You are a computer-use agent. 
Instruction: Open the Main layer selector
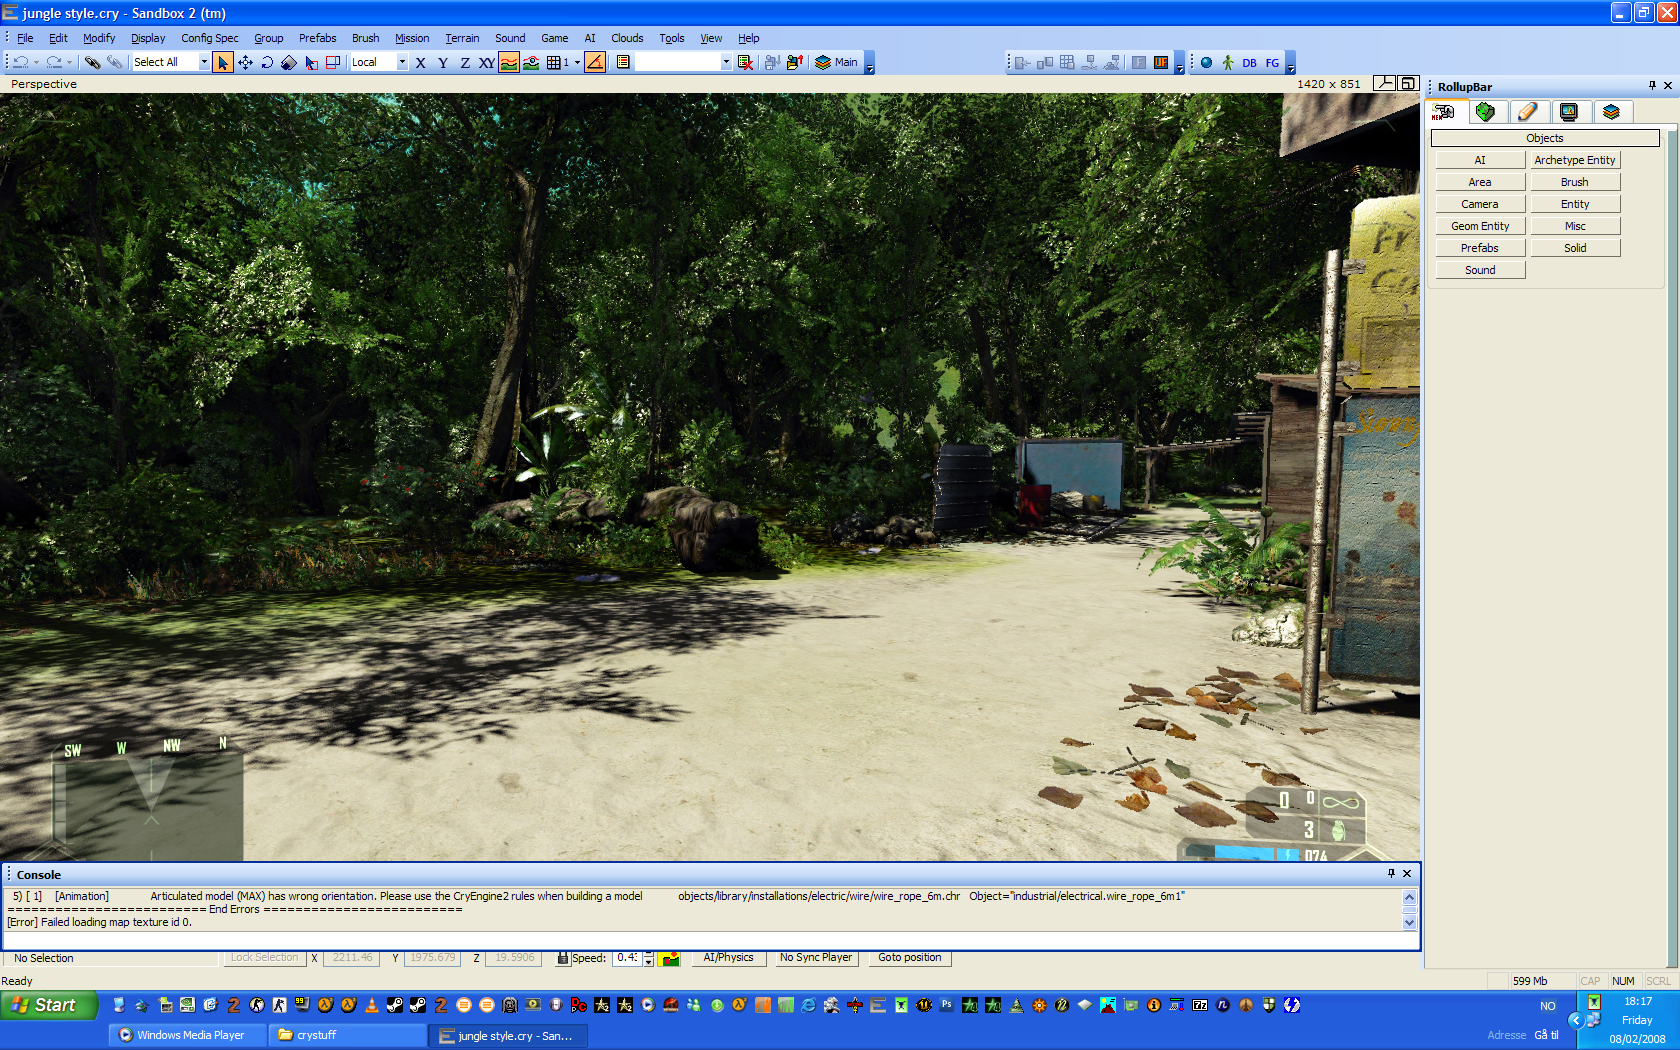point(837,62)
